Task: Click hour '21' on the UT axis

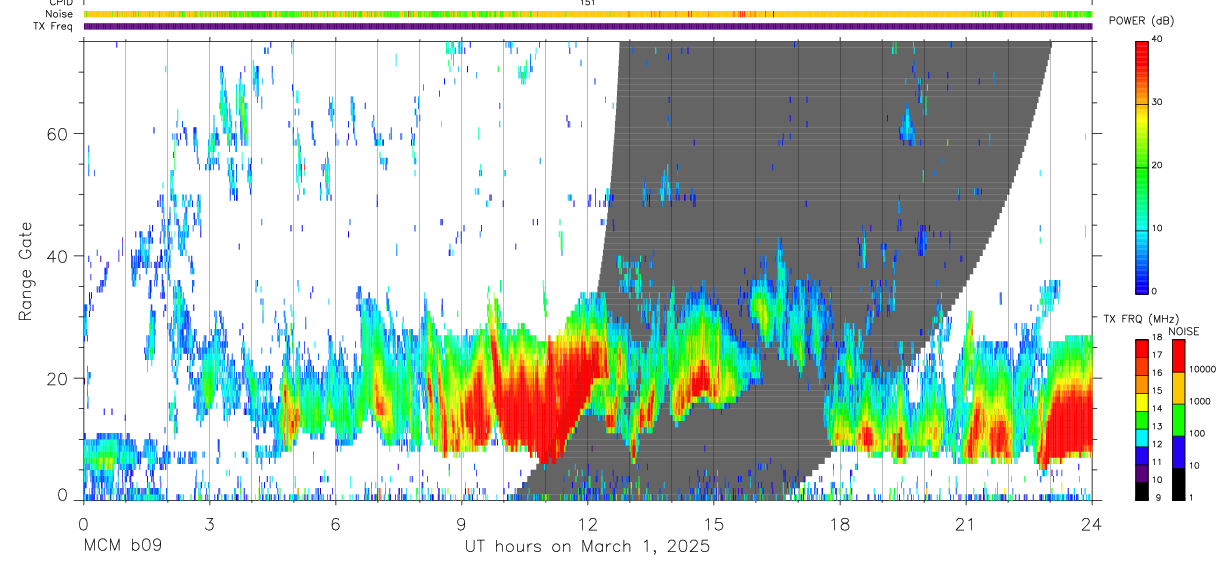Action: point(966,524)
